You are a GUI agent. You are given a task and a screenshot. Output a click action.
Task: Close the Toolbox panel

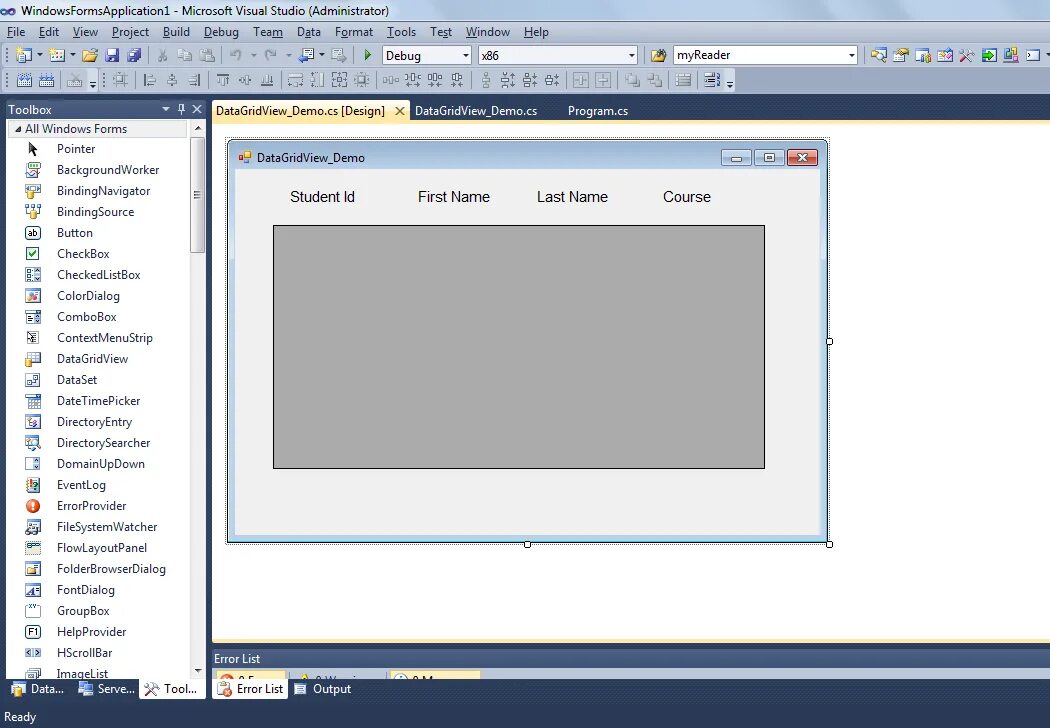click(x=197, y=109)
